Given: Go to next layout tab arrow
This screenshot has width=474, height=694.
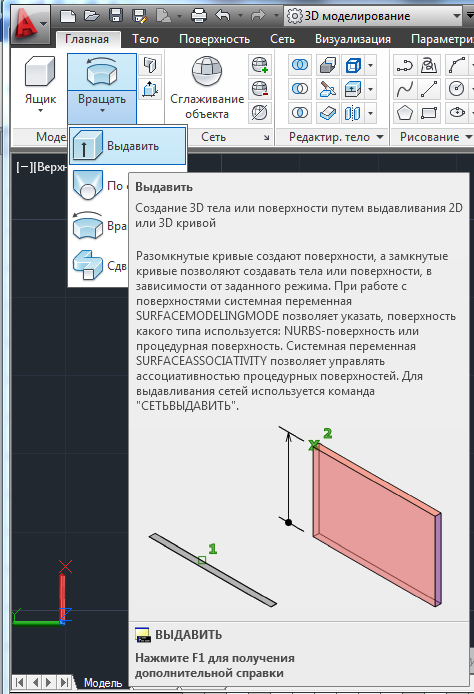Looking at the screenshot, I should coord(49,682).
